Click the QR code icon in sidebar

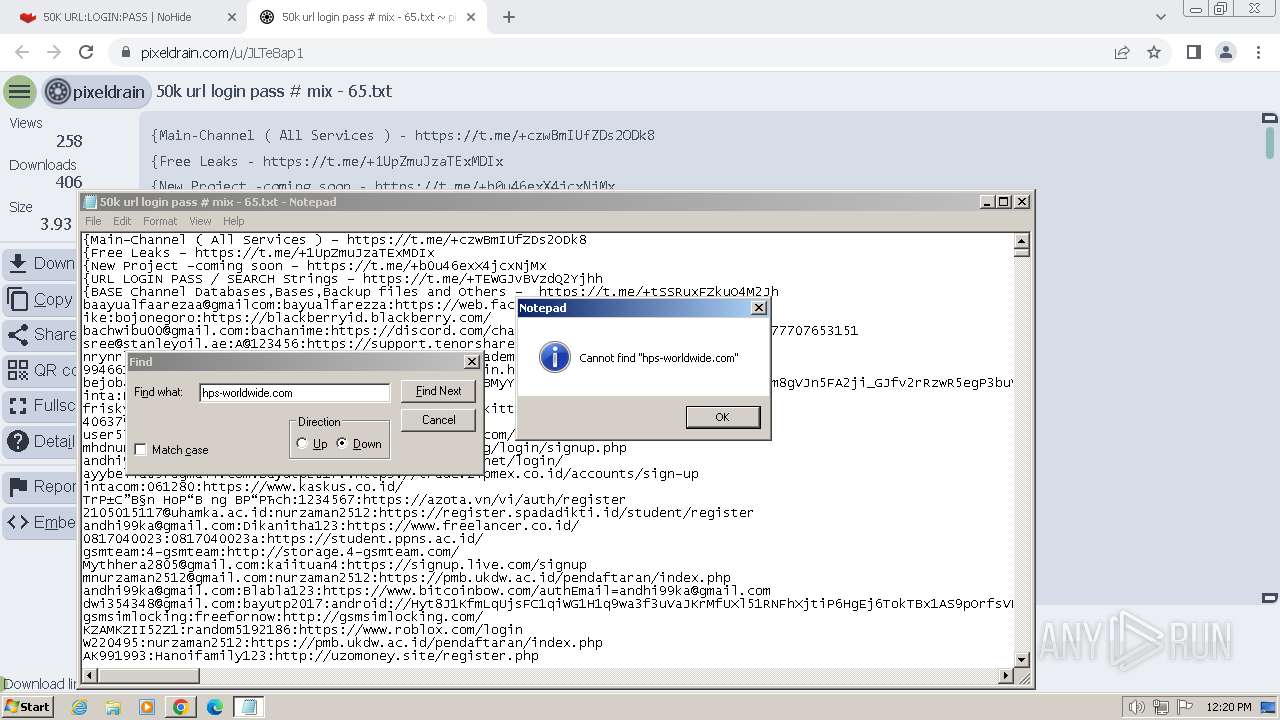[18, 370]
